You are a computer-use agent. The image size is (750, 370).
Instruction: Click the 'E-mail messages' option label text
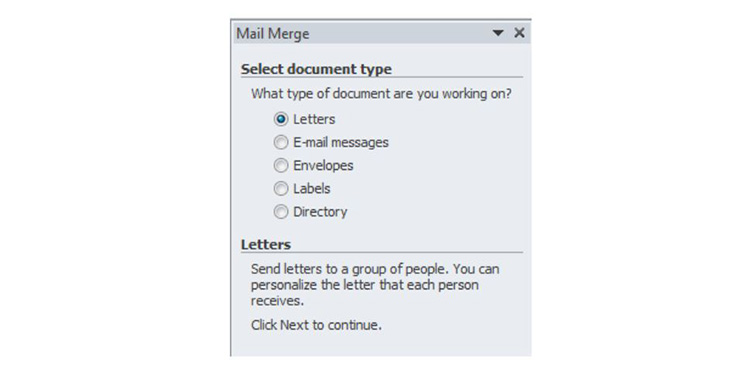(x=341, y=142)
